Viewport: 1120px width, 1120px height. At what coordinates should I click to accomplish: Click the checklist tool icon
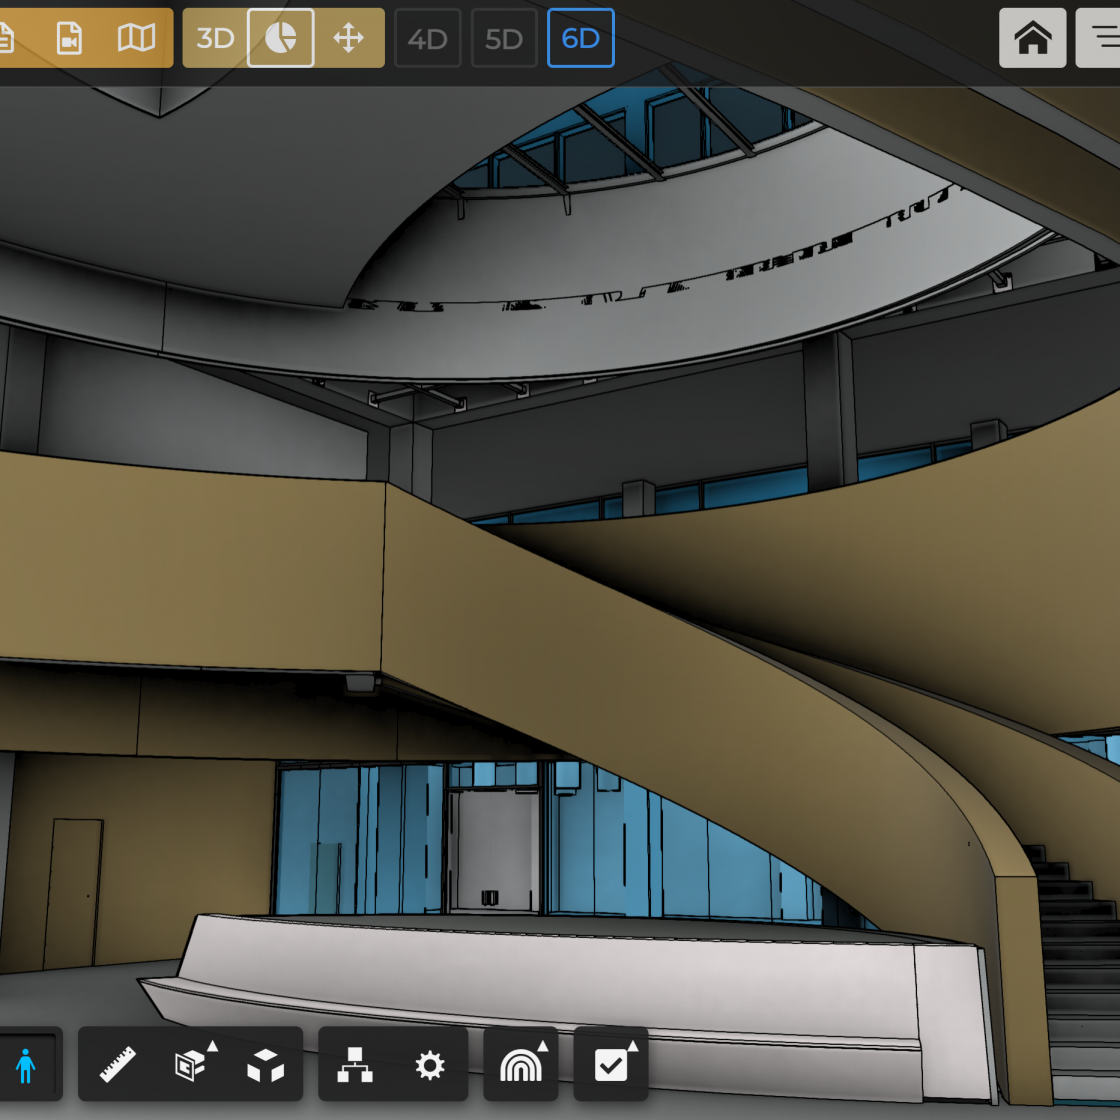point(611,1065)
